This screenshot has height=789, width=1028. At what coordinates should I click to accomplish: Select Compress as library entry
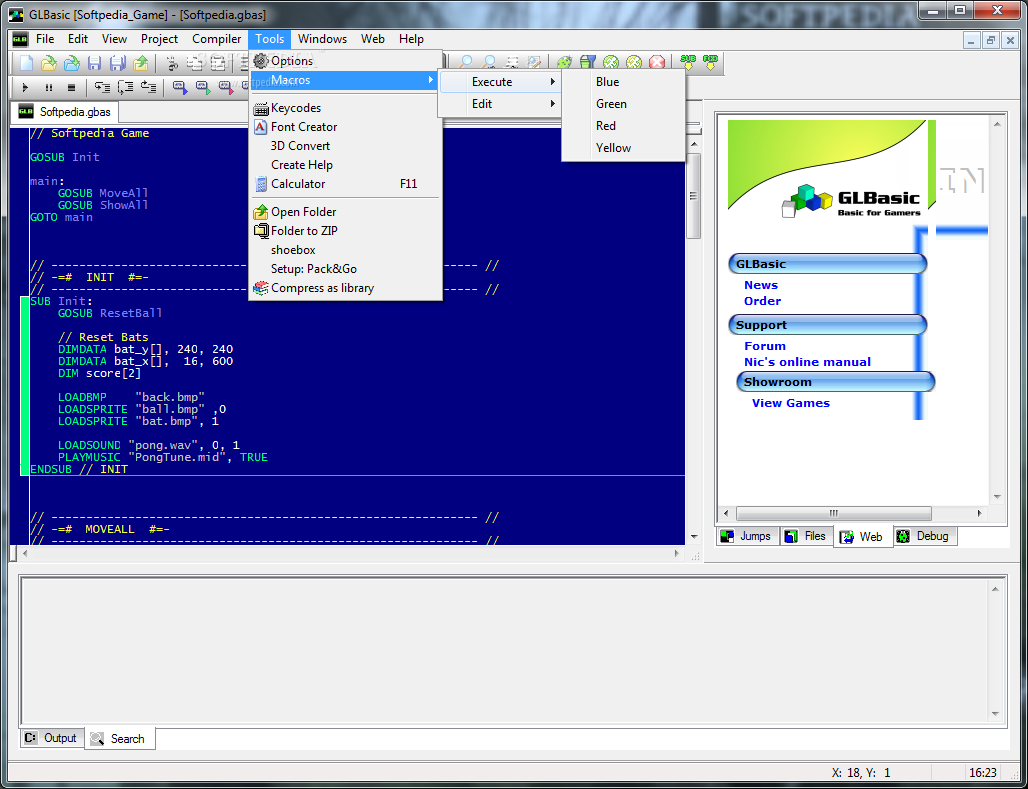(346, 288)
